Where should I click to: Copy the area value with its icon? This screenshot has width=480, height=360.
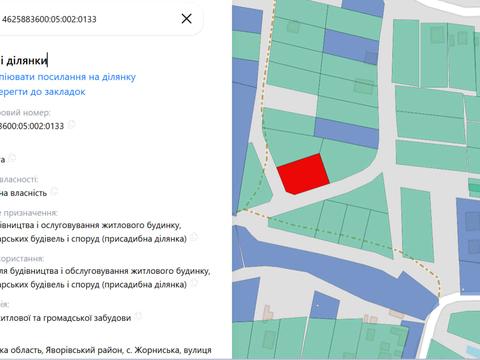click(12, 157)
